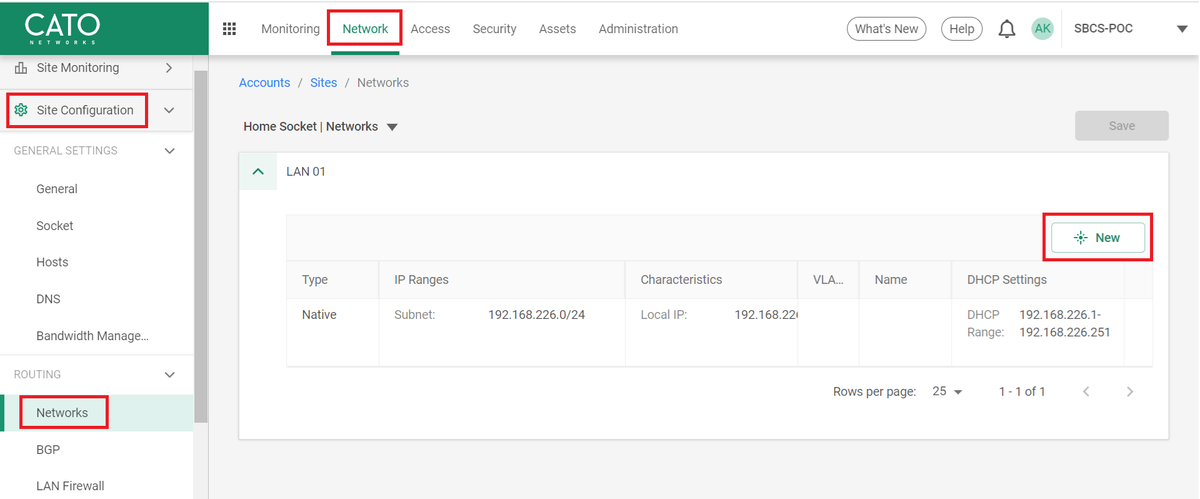Open the Rows per page dropdown
The width and height of the screenshot is (1200, 499).
coord(946,392)
